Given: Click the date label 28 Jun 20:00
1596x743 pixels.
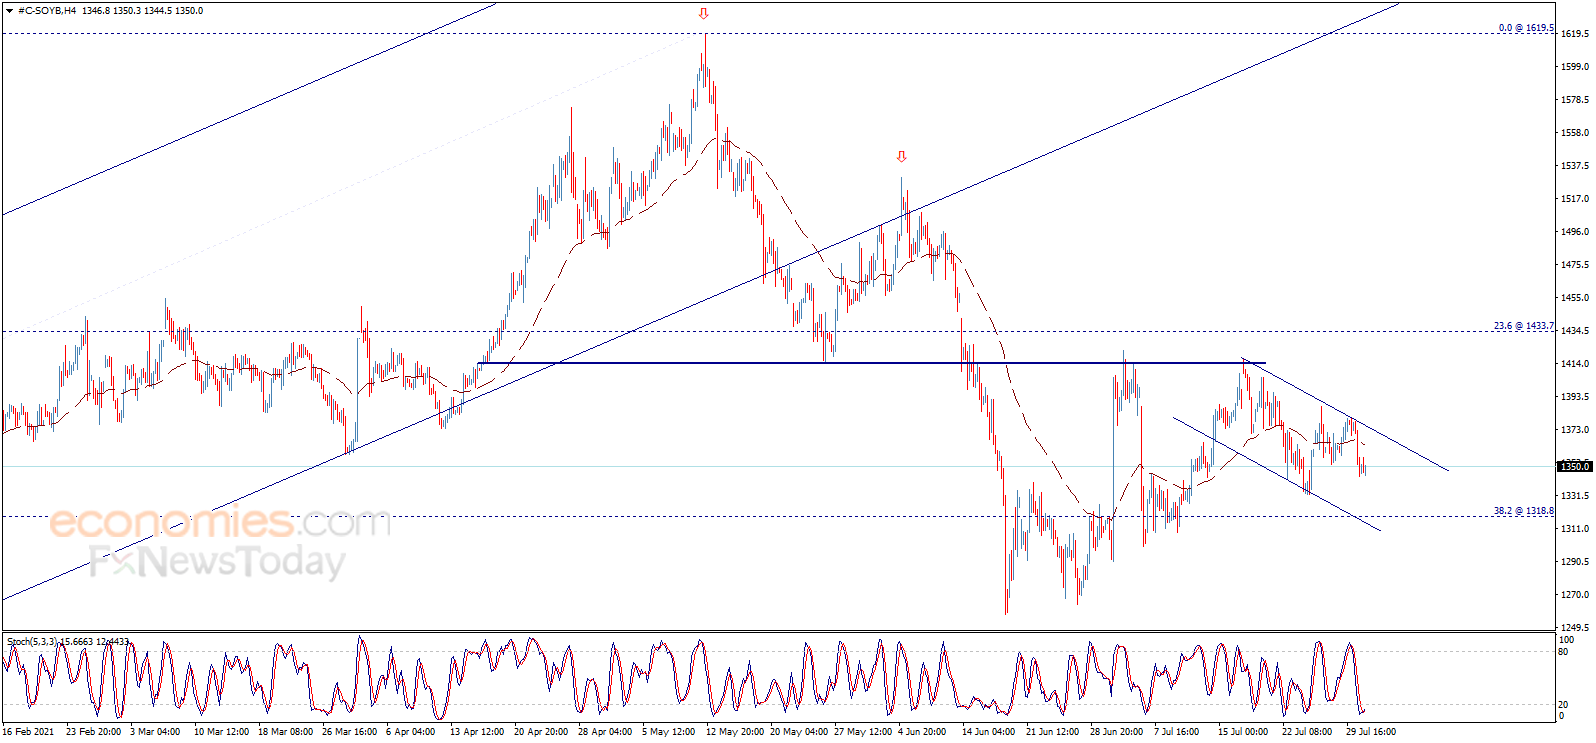Looking at the screenshot, I should pos(1117,732).
